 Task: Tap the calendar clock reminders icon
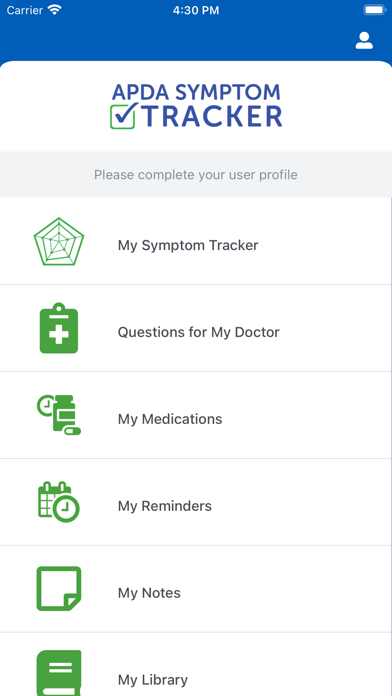pos(59,502)
